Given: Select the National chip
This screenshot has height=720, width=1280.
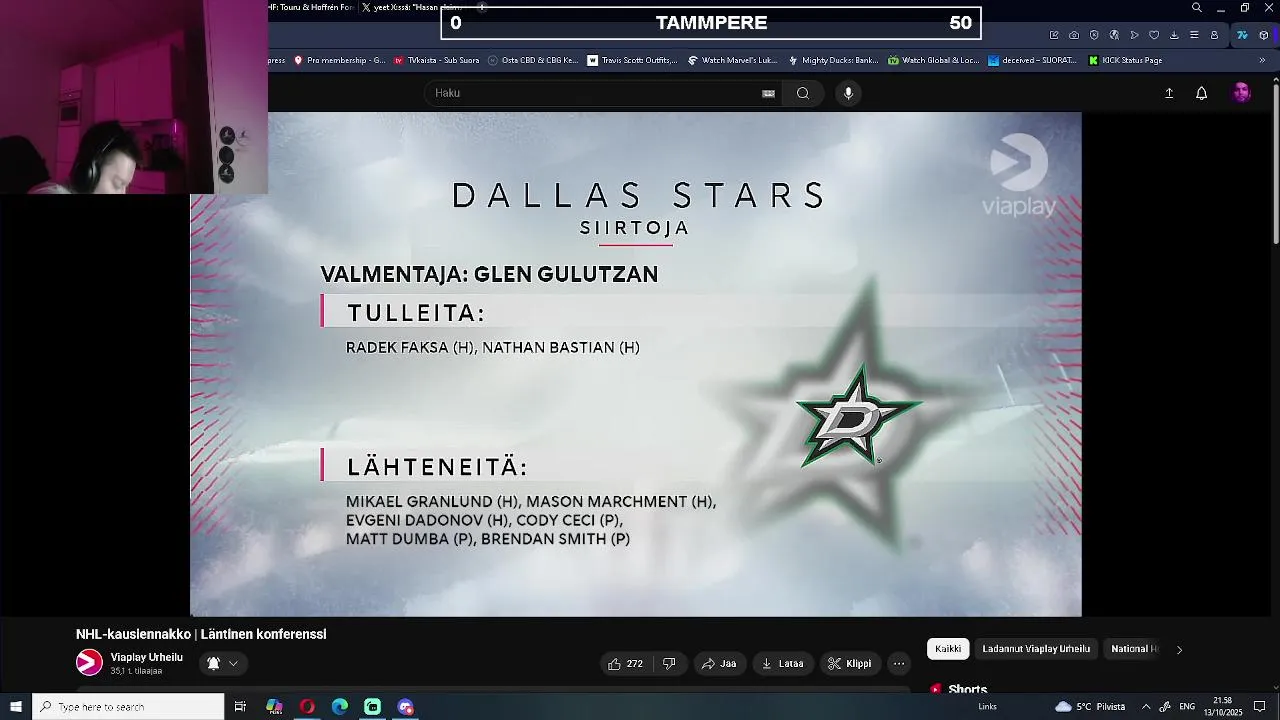Looking at the screenshot, I should click(1134, 649).
